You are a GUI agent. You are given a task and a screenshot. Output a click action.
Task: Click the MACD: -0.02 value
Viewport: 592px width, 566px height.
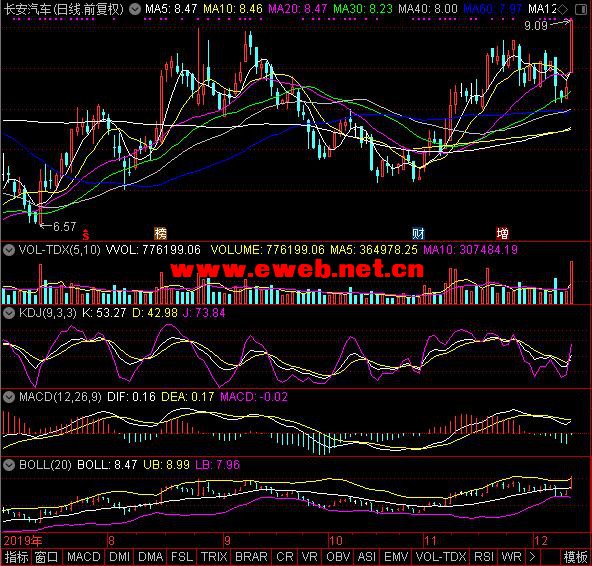(x=254, y=397)
